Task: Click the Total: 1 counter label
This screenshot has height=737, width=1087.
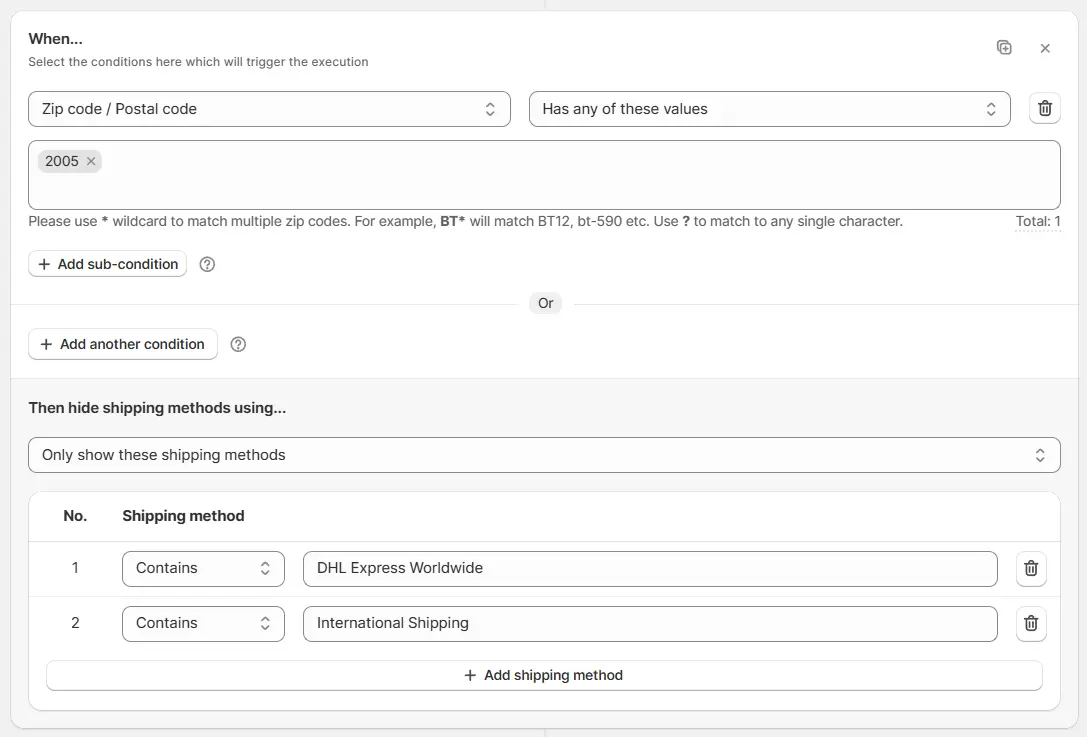Action: click(1038, 222)
